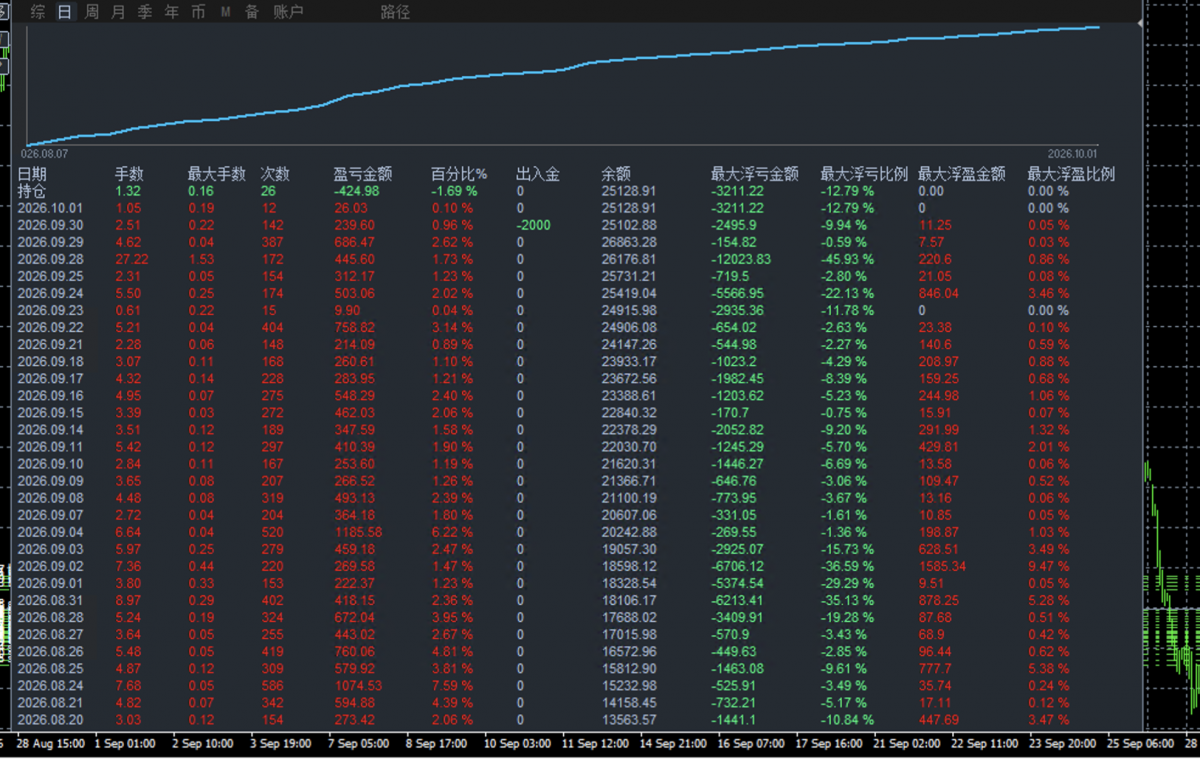The width and height of the screenshot is (1200, 759).
Task: Click the 最大手数 column header
Action: pyautogui.click(x=217, y=174)
